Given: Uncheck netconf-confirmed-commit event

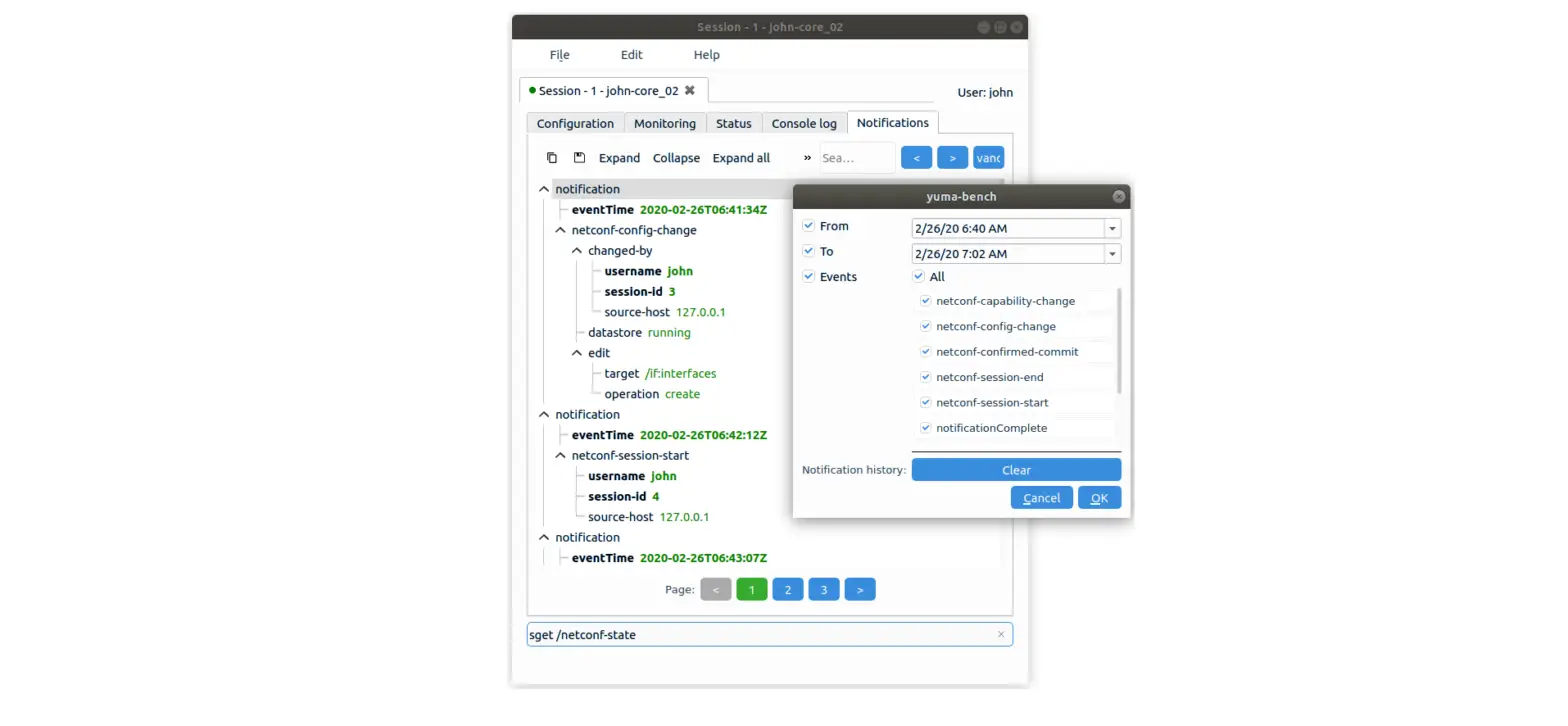Looking at the screenshot, I should (x=926, y=351).
